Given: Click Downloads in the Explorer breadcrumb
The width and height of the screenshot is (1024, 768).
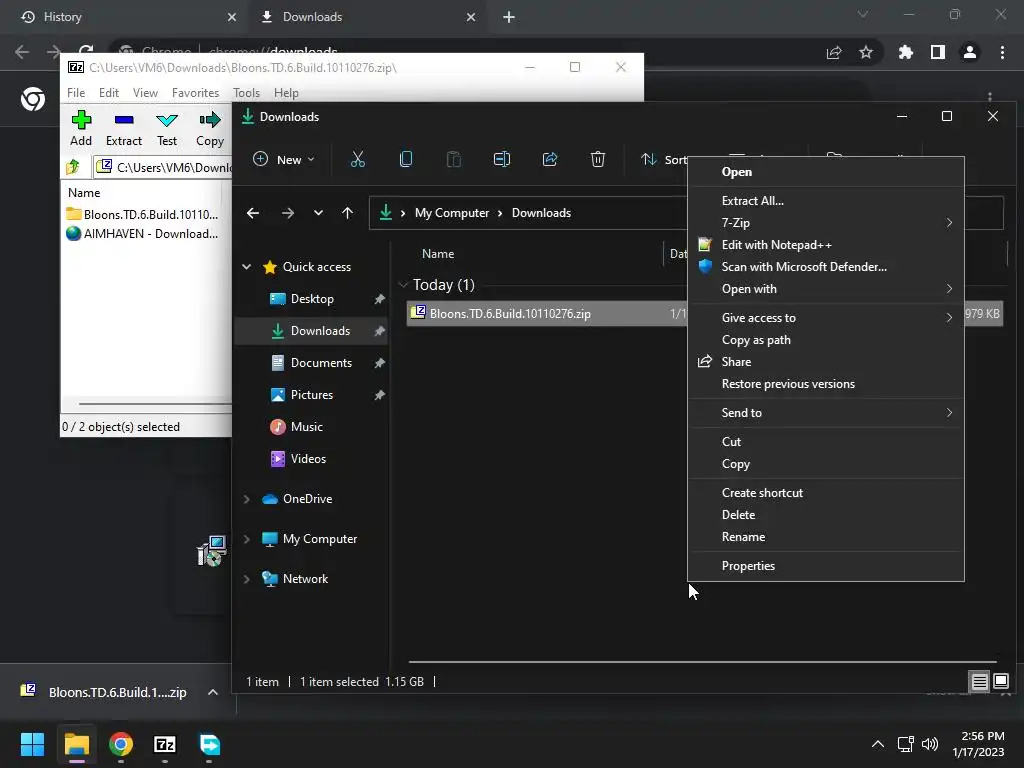Looking at the screenshot, I should click(541, 213).
